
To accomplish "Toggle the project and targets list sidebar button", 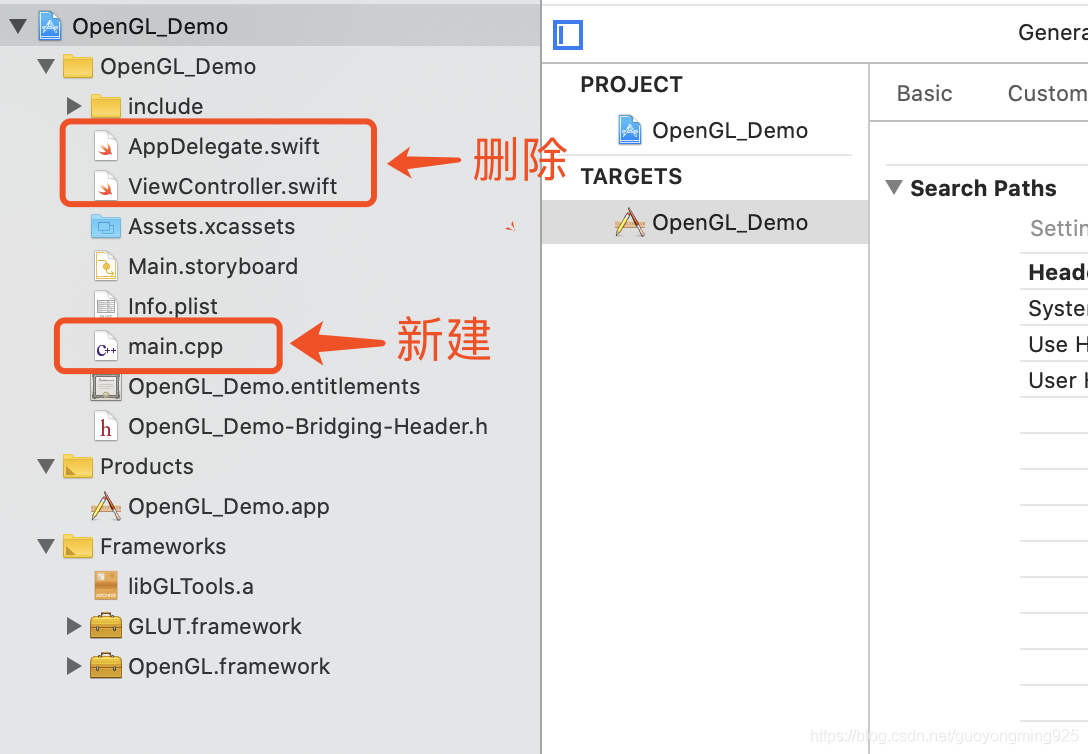I will 568,35.
